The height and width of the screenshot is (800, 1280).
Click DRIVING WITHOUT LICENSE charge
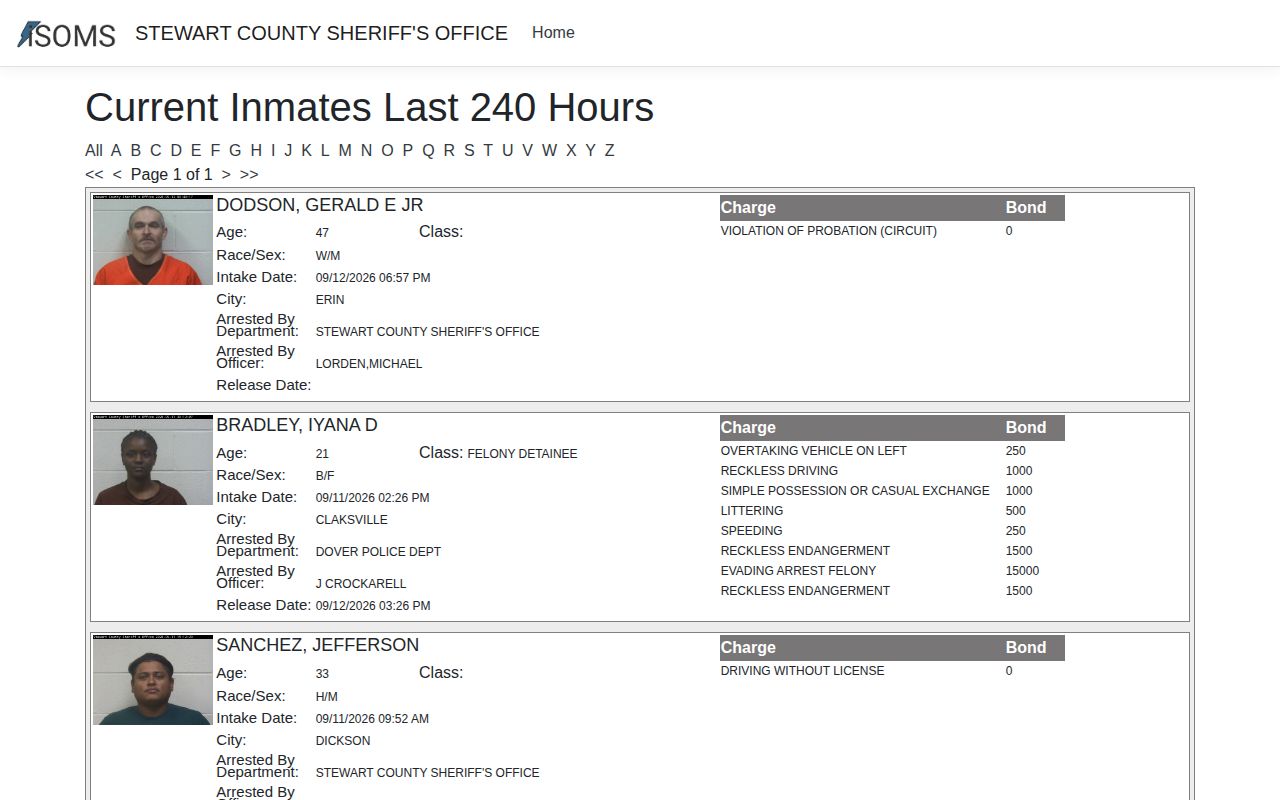point(802,671)
